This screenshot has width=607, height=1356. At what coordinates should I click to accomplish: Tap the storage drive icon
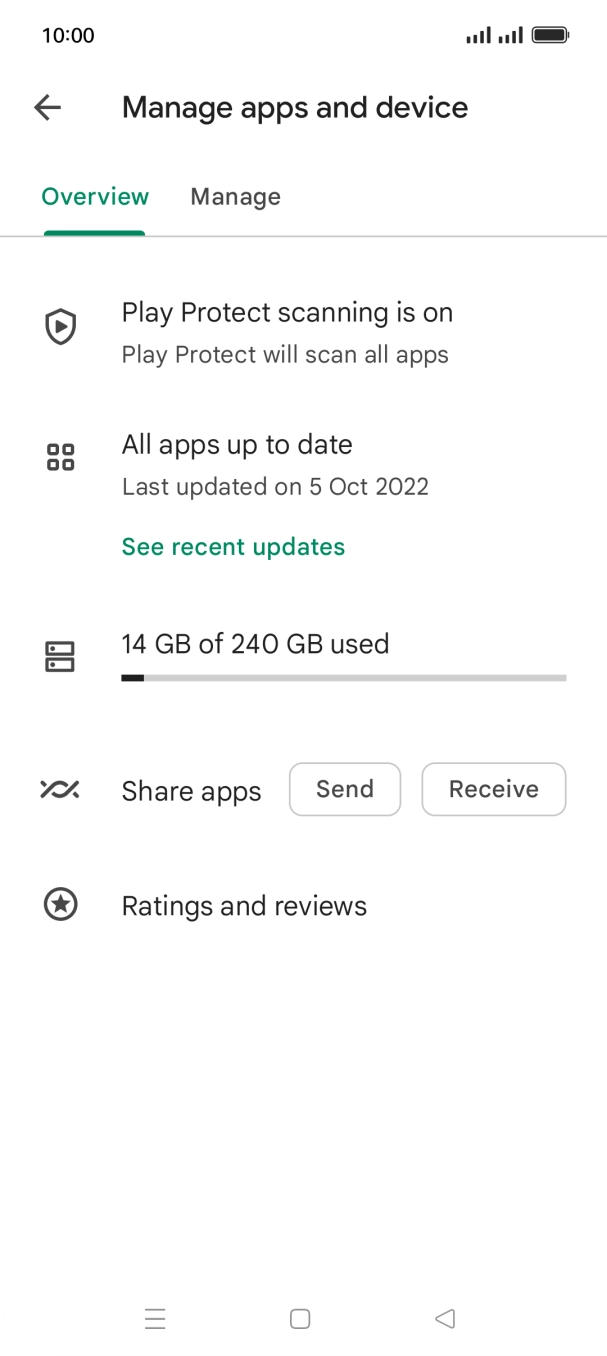61,657
